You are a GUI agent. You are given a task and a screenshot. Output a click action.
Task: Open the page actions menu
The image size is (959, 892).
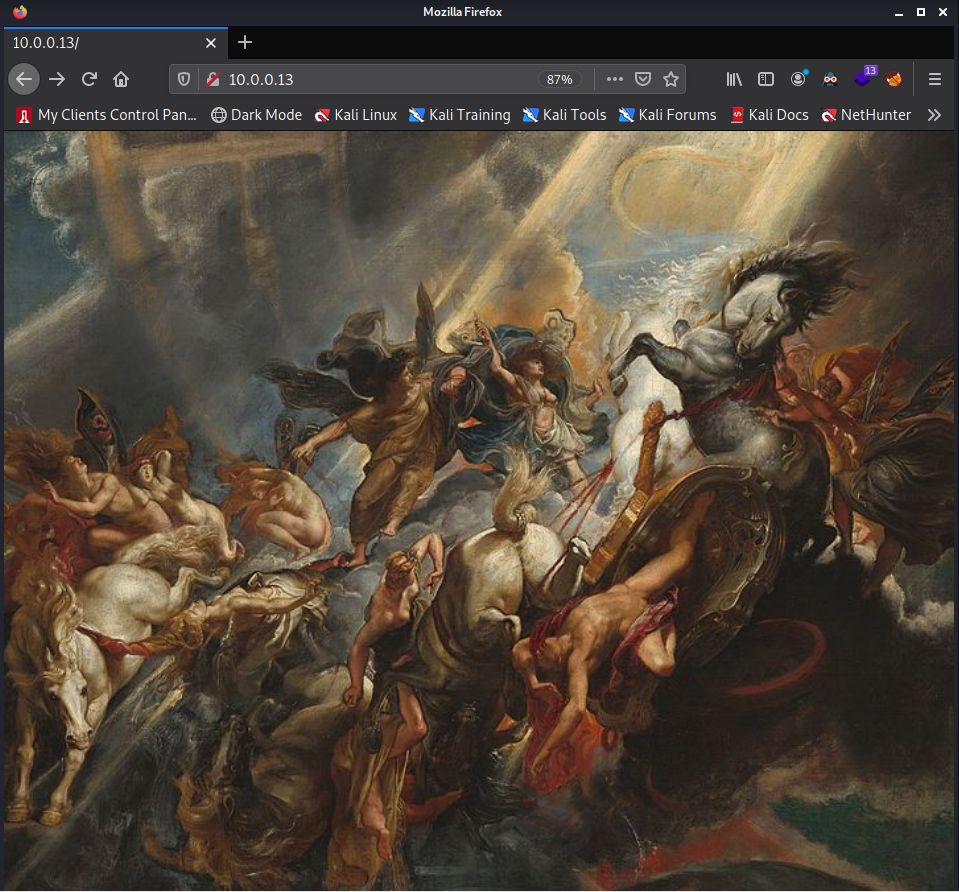pyautogui.click(x=615, y=80)
